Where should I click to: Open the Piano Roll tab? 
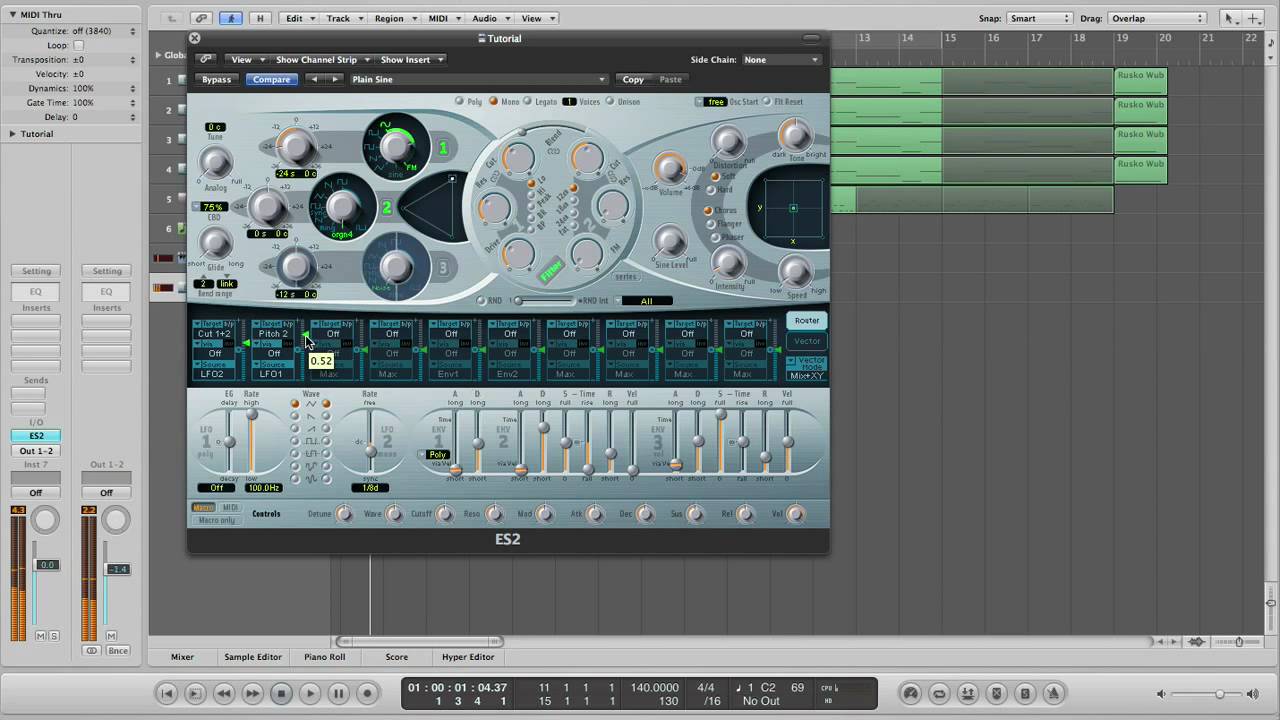[324, 657]
